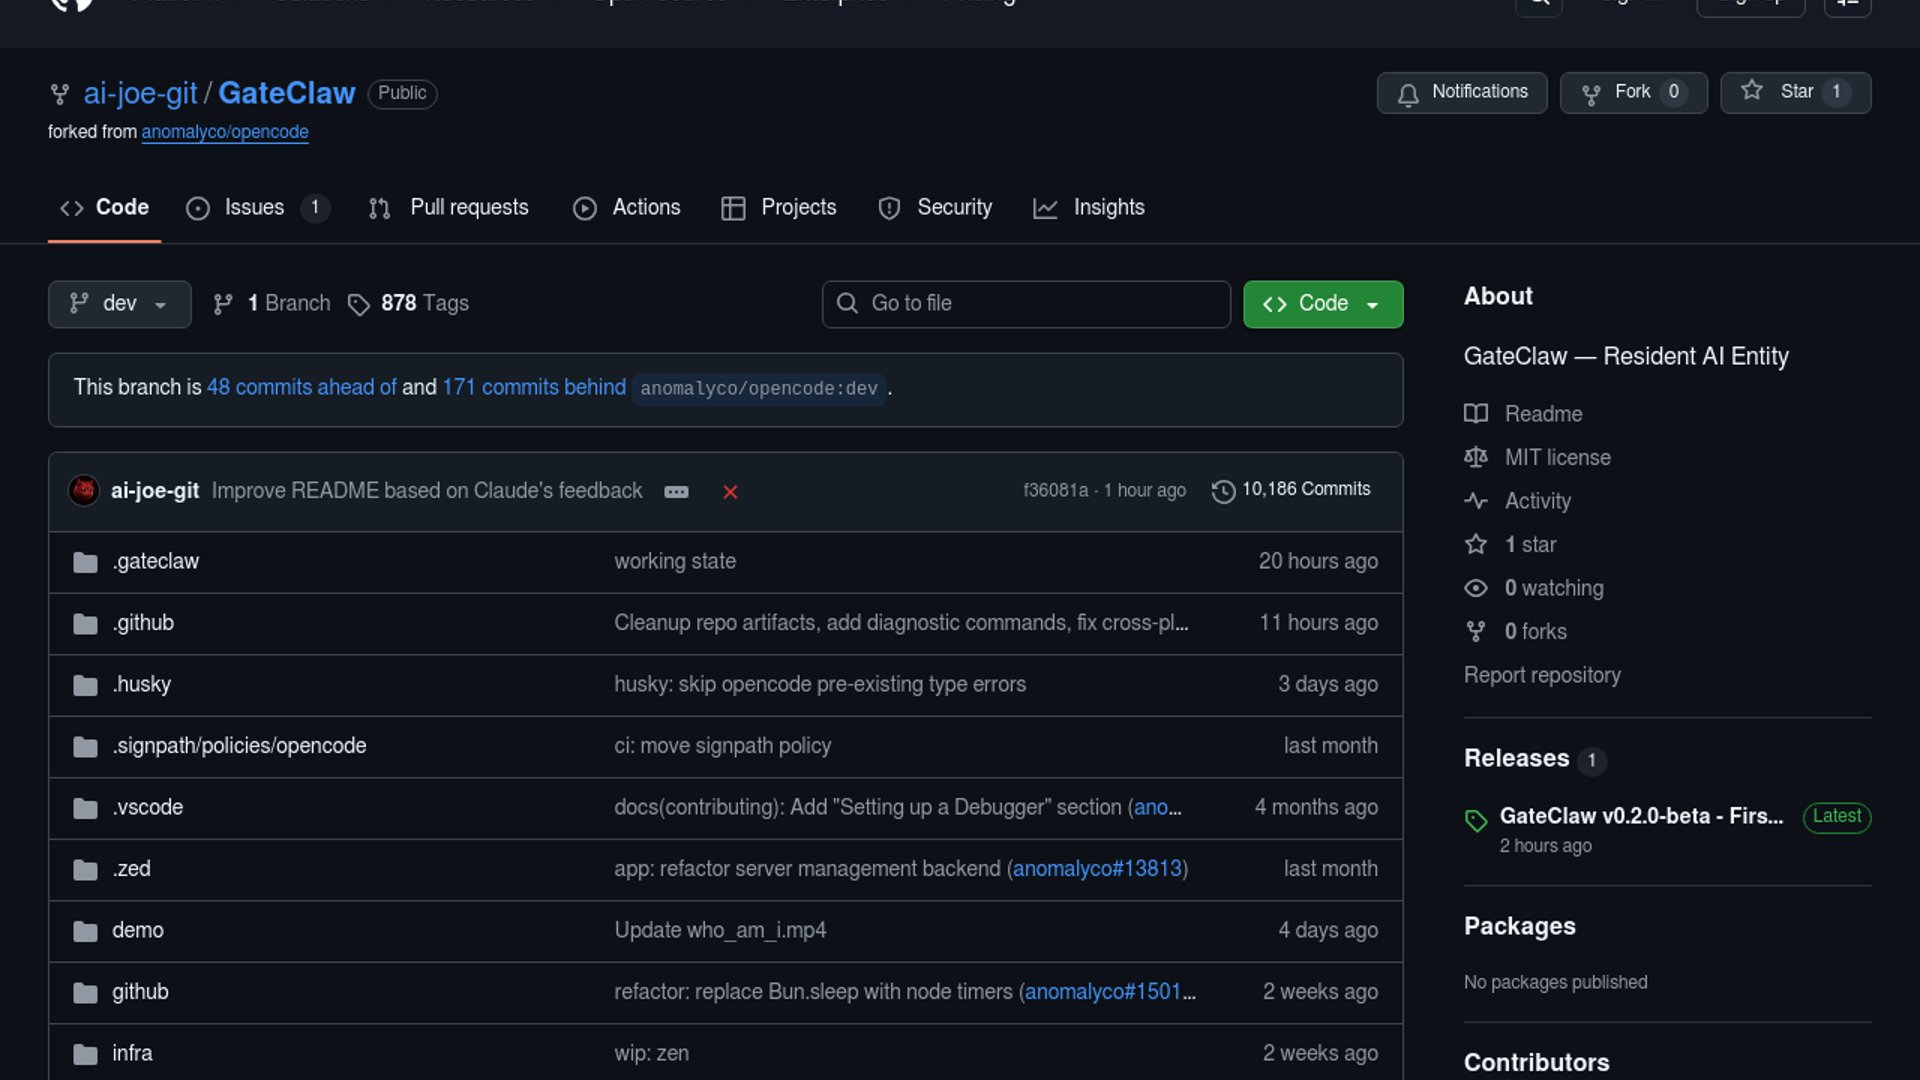Click the failed status X icon on latest commit

[730, 492]
